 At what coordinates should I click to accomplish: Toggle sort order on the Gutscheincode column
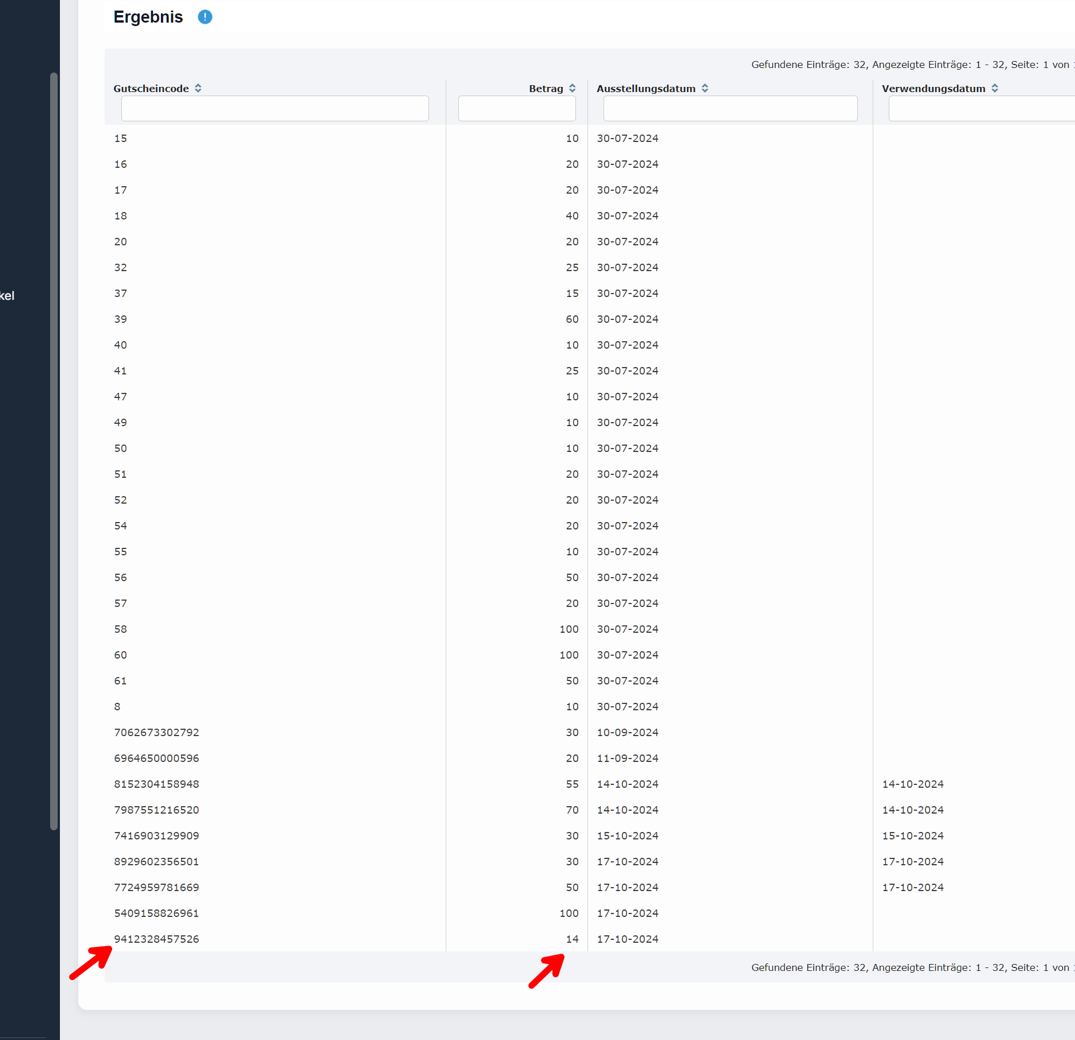click(x=197, y=88)
